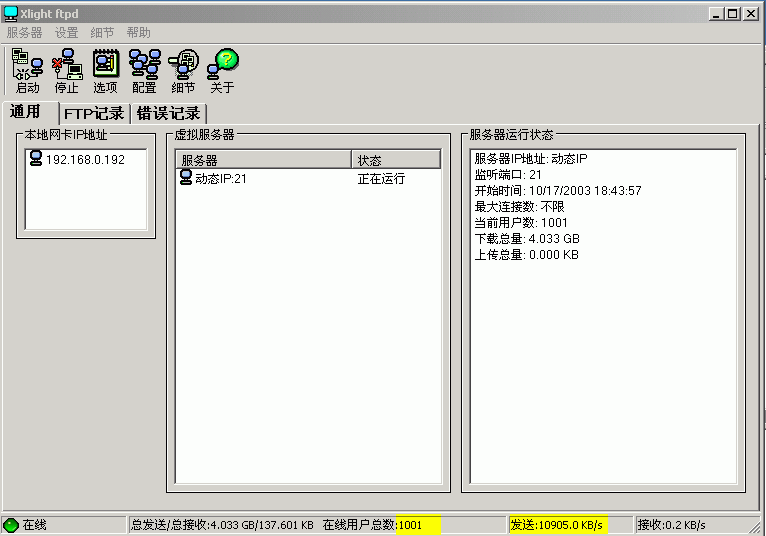Click 总发送/总接收 status bar entry

[222, 525]
